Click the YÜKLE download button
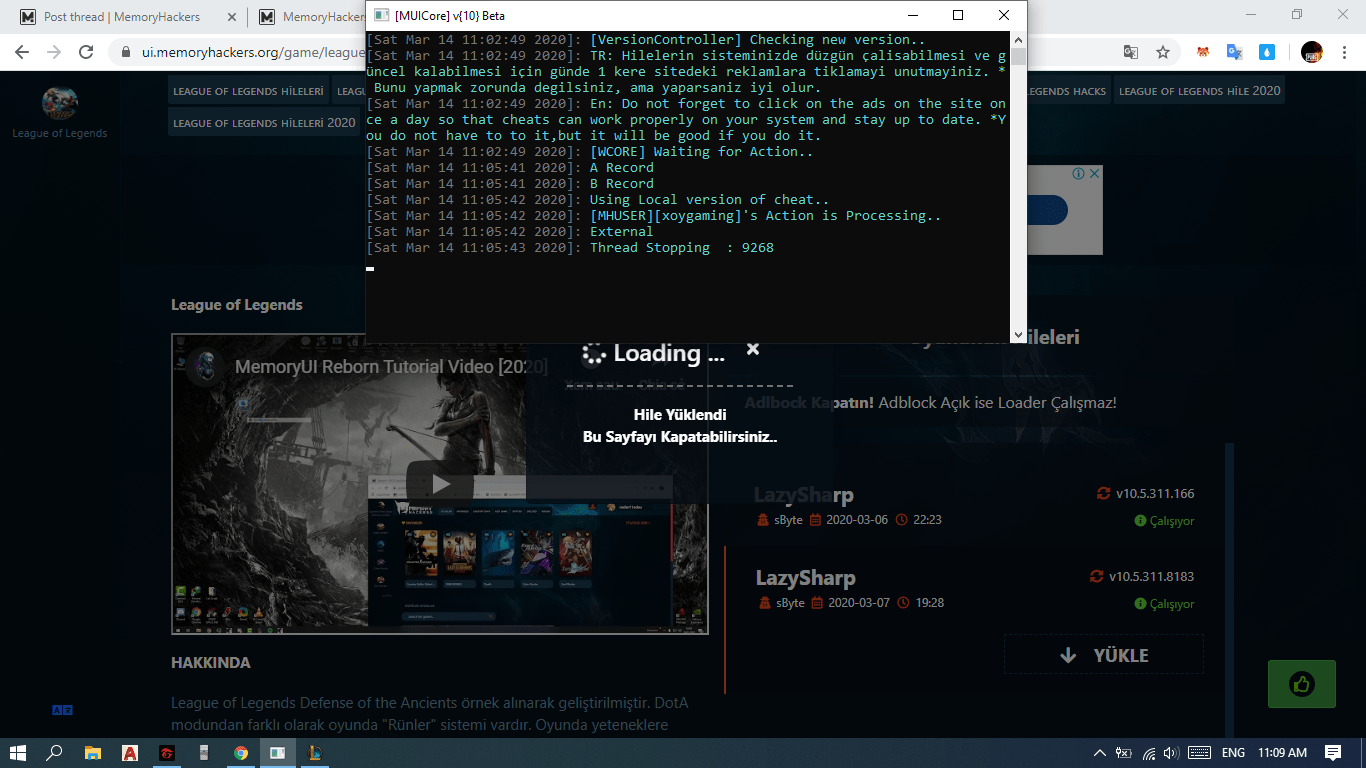 [x=1104, y=655]
